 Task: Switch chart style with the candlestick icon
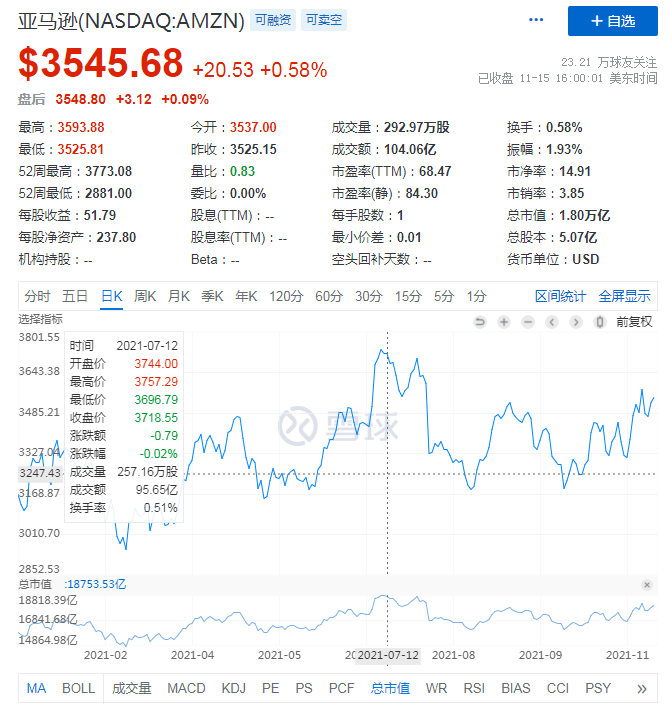pos(599,322)
